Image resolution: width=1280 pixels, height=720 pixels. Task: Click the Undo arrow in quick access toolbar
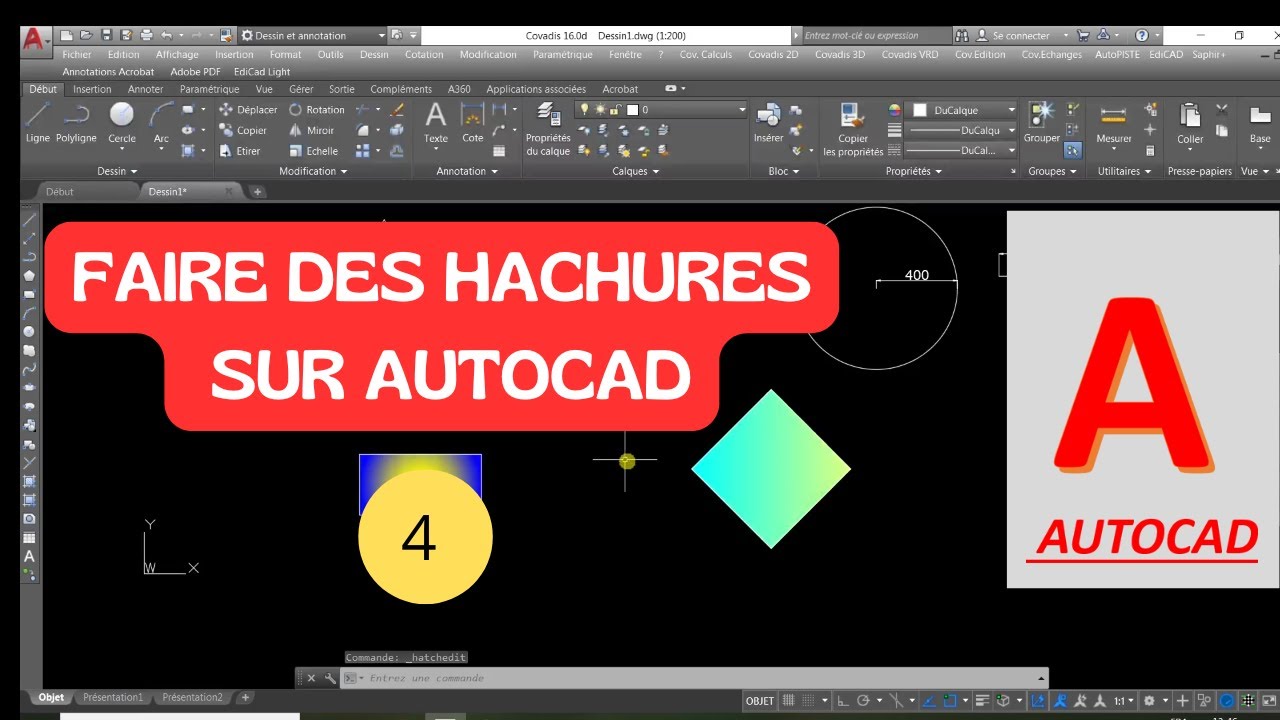166,35
